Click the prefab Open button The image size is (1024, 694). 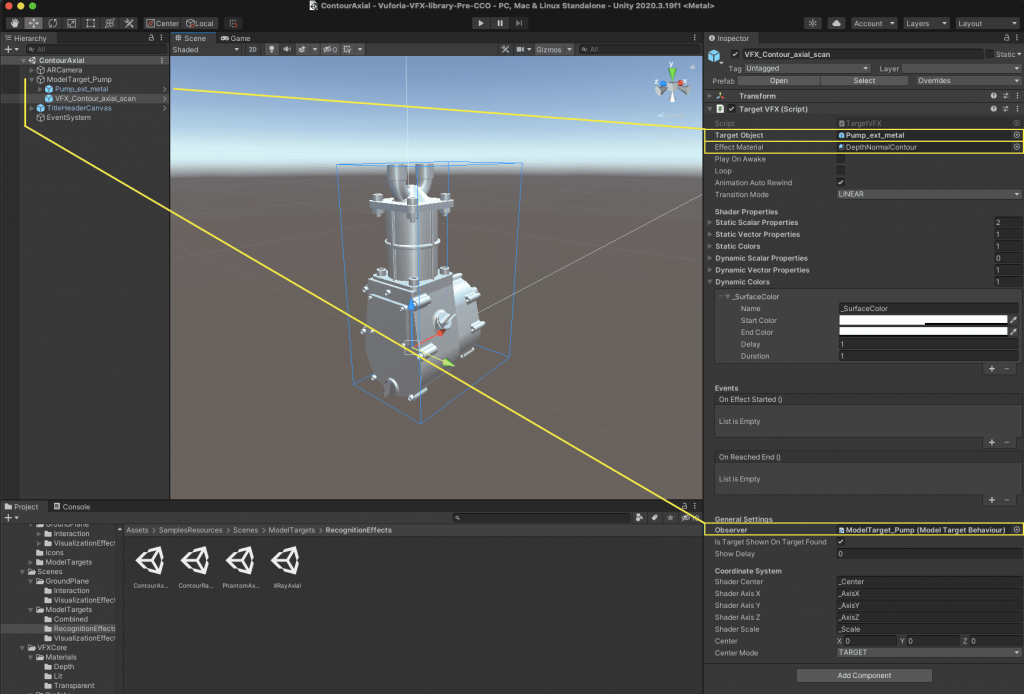tap(778, 80)
